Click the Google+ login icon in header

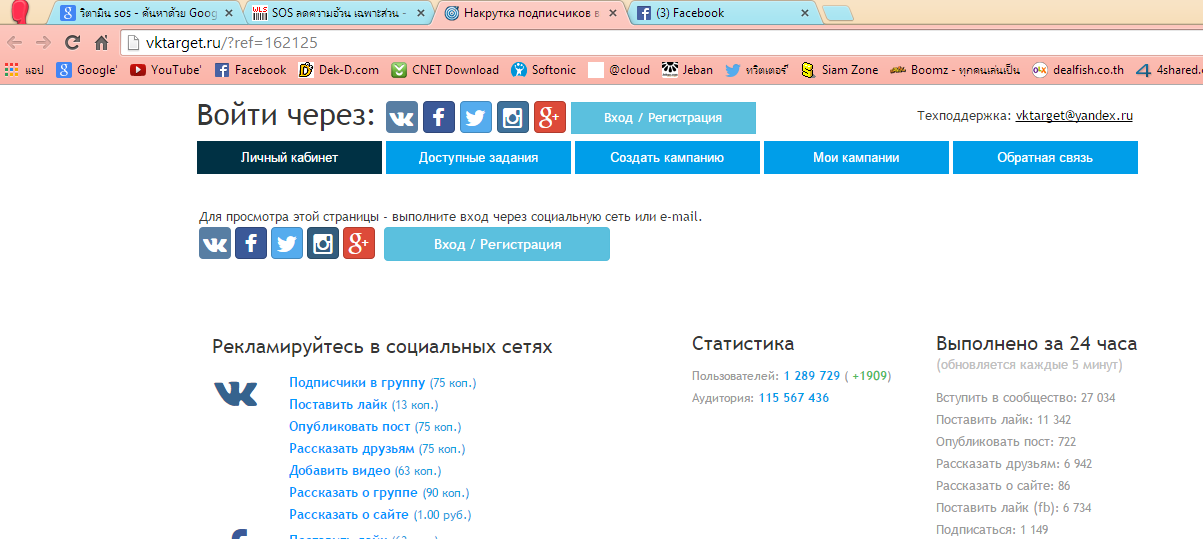[550, 117]
